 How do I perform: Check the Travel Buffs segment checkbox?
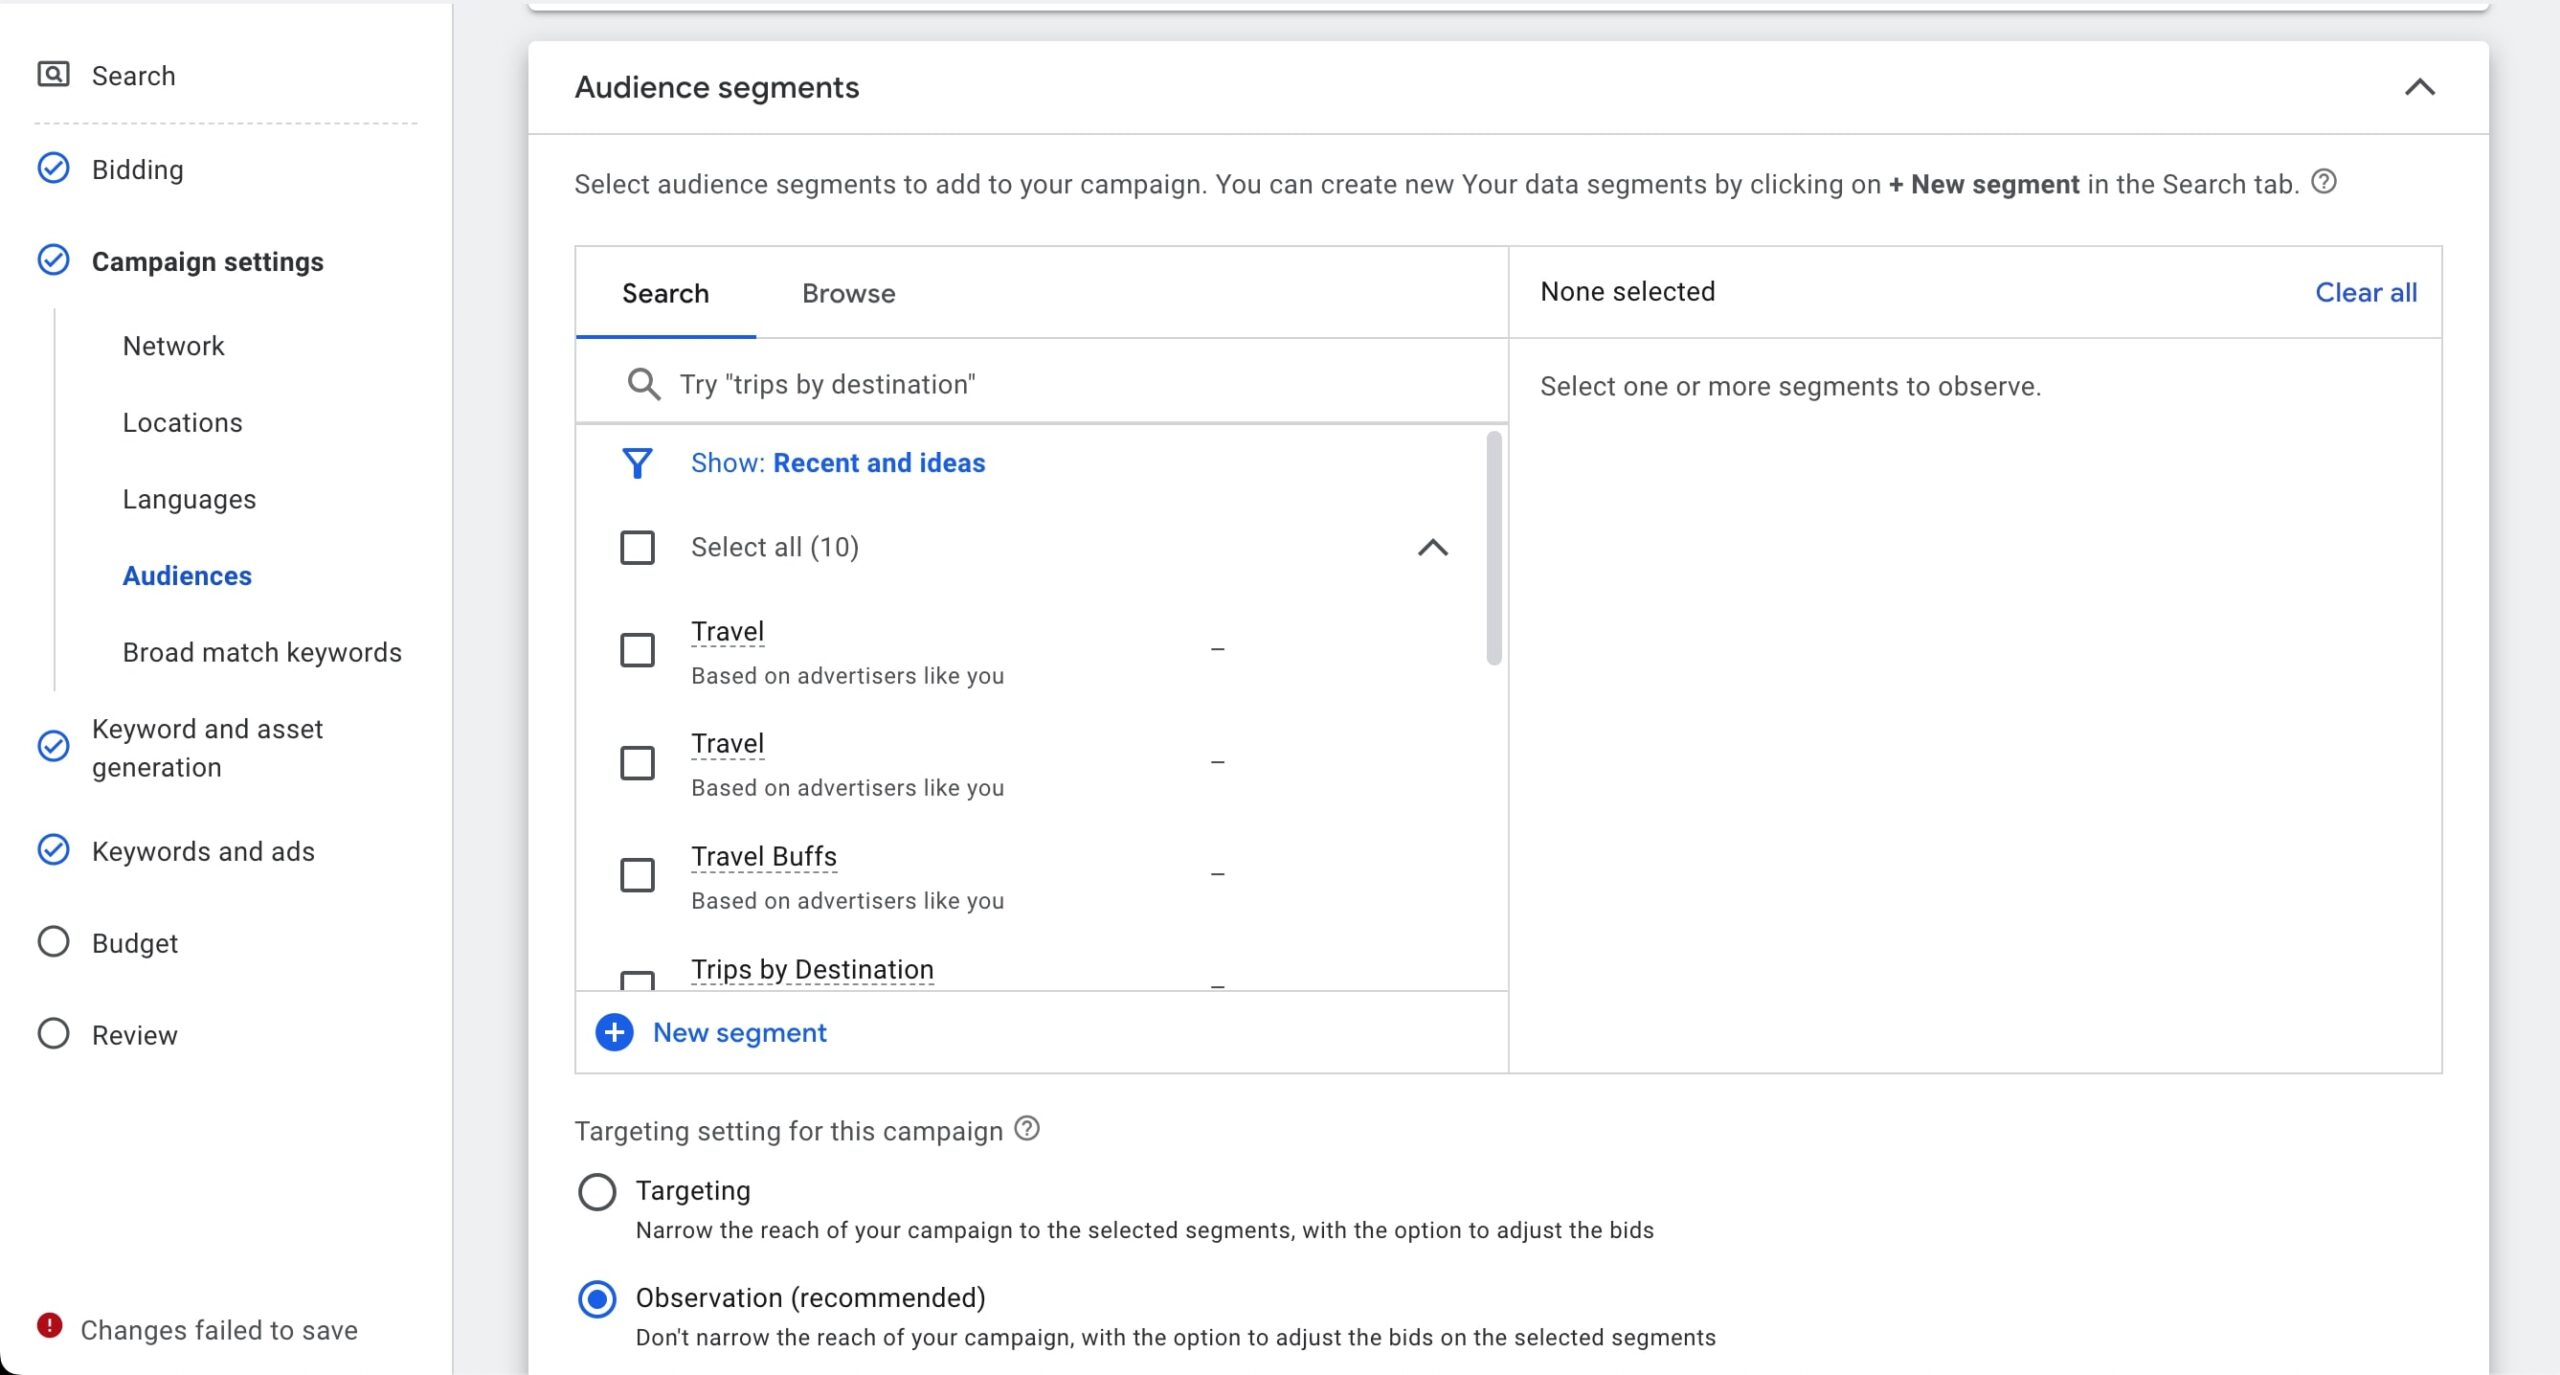(636, 874)
